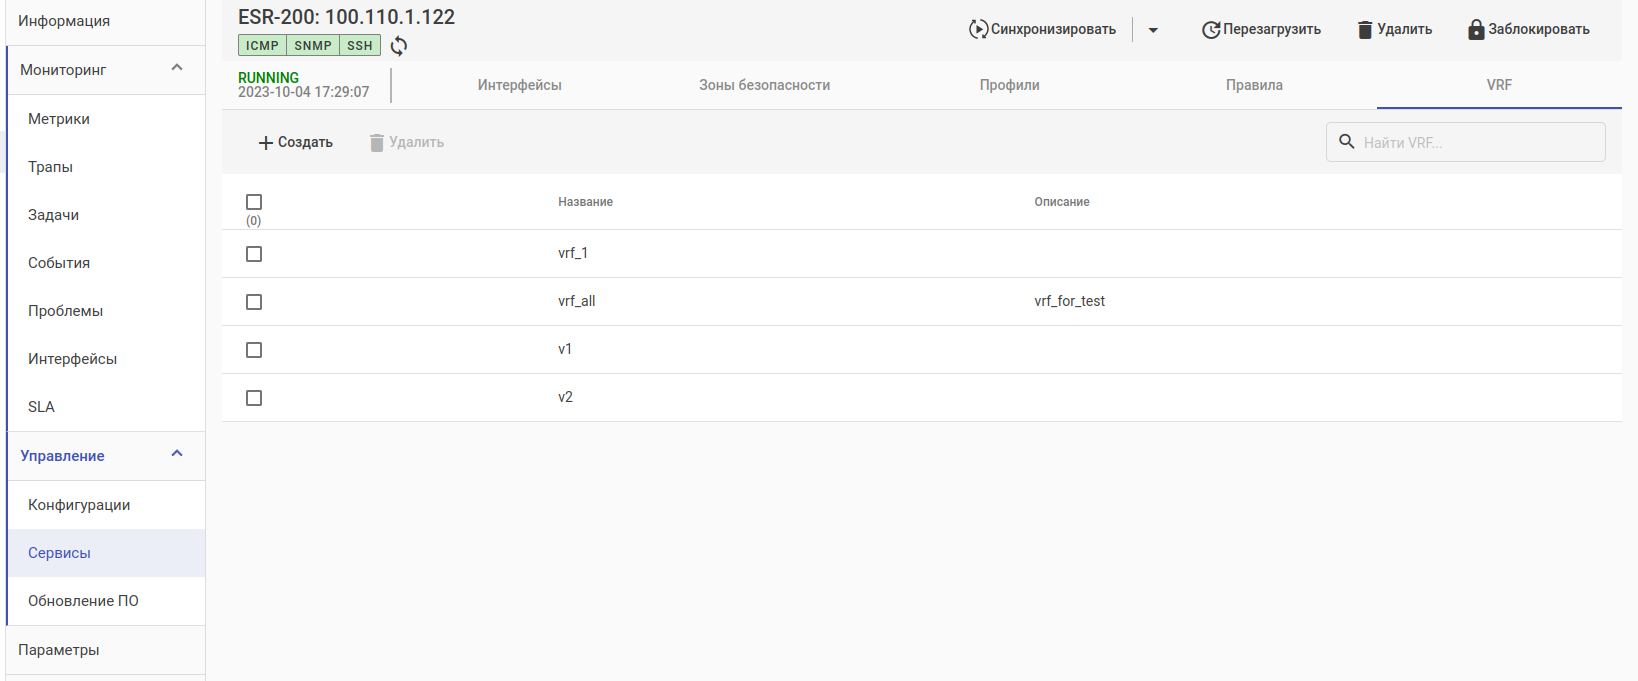Click the SNMP status badge
Screen dimensions: 1638x681
[313, 46]
